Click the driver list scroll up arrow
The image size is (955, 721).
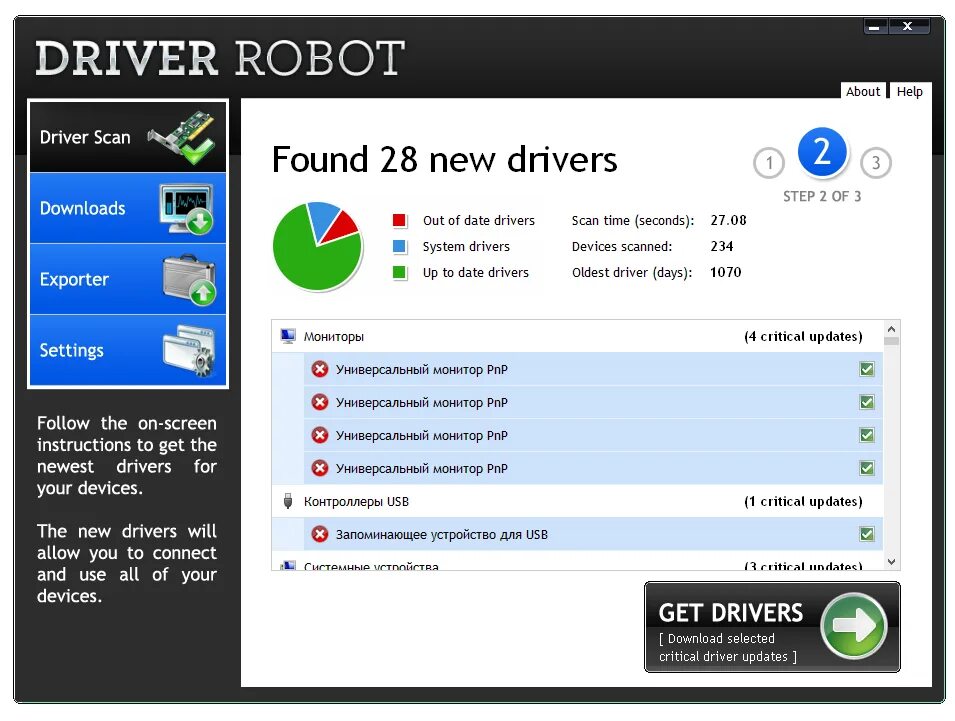[891, 329]
